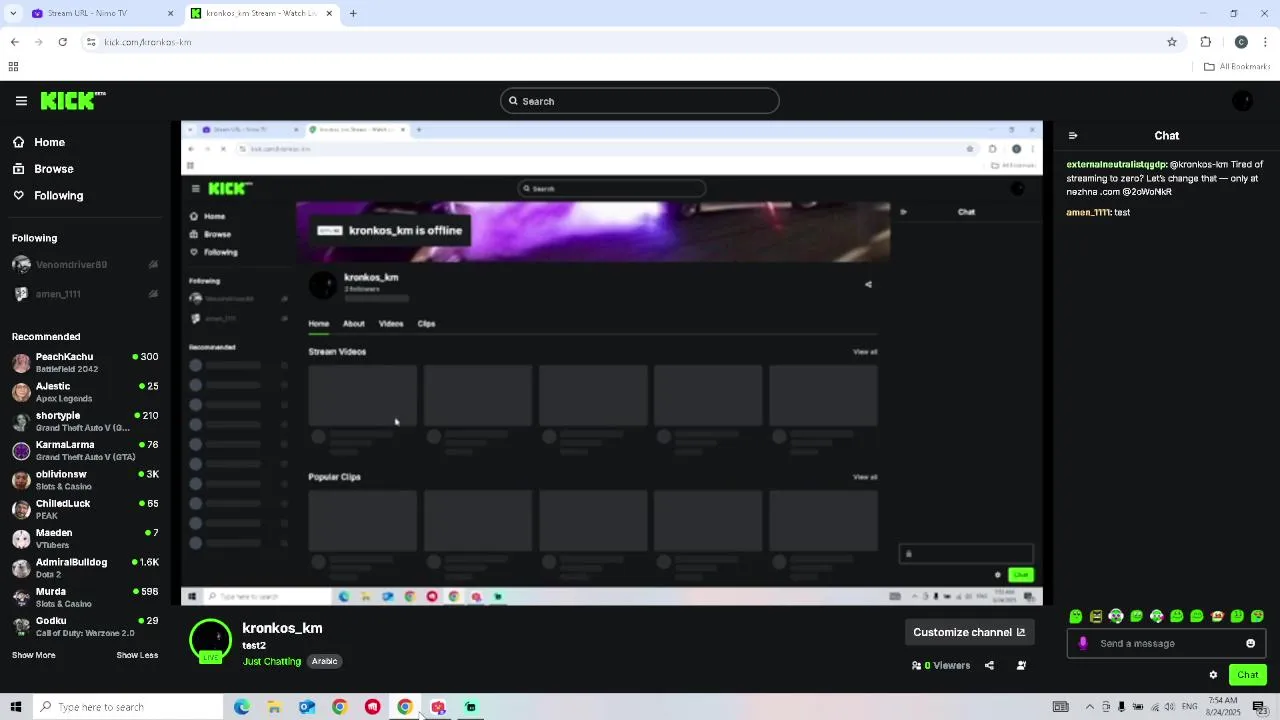Click the purple microphone icon in chat box
Image resolution: width=1280 pixels, height=720 pixels.
coord(1083,643)
